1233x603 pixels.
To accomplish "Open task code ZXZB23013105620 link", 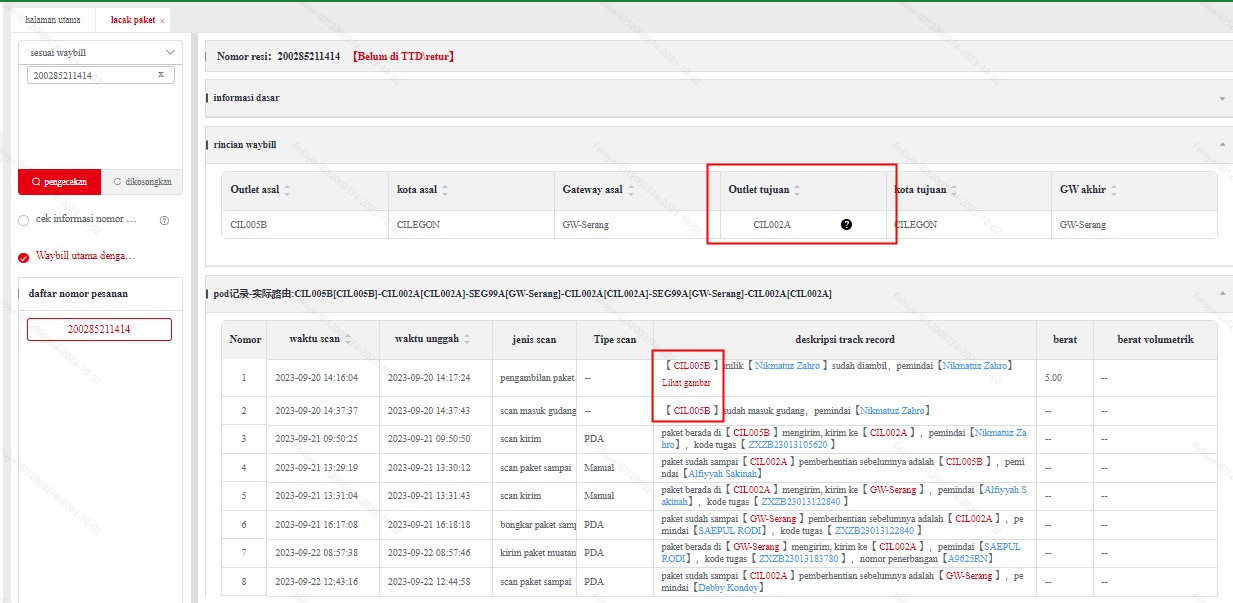I will coord(788,444).
